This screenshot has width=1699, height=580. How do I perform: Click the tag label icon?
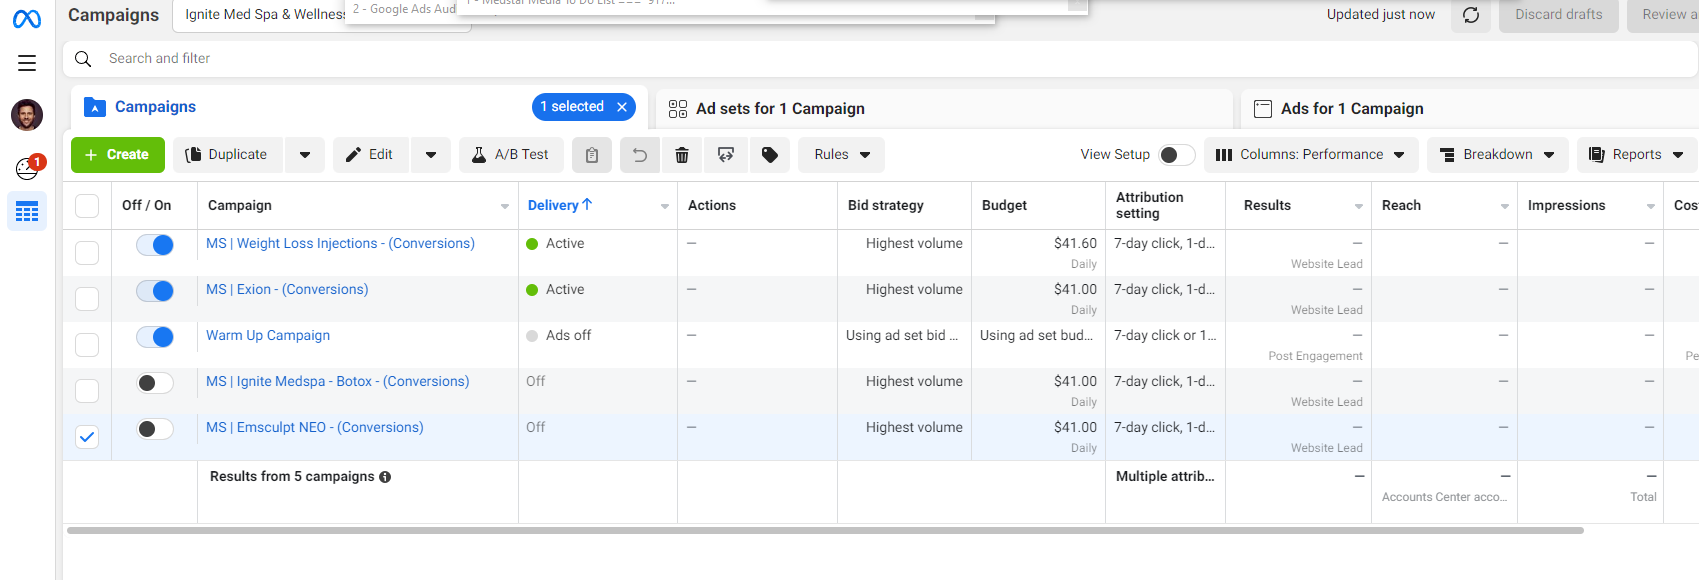[x=770, y=155]
